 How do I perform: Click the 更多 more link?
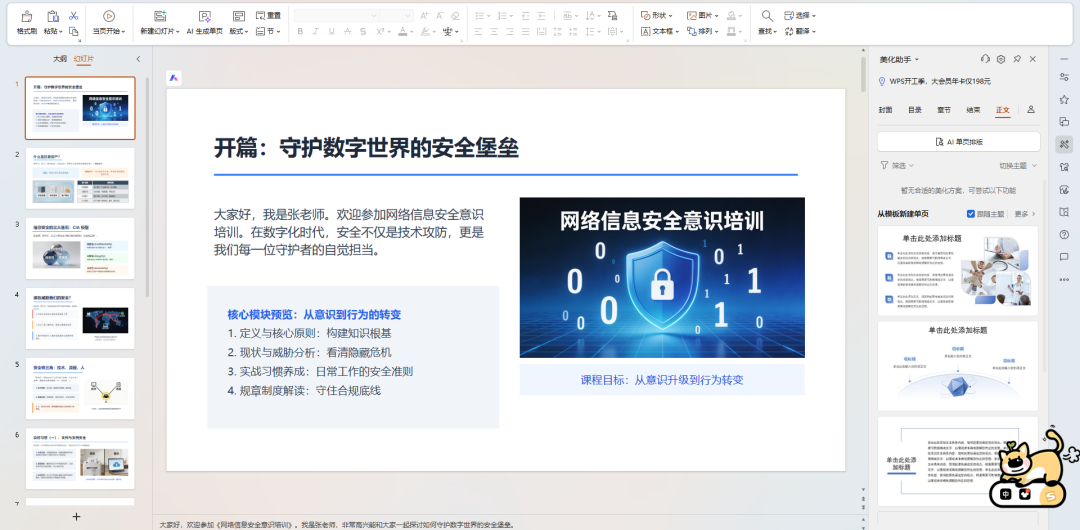(x=1025, y=214)
